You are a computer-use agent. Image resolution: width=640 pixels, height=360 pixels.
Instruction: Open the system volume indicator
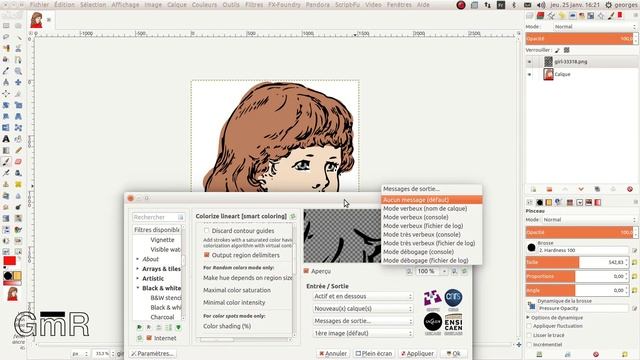pos(541,5)
